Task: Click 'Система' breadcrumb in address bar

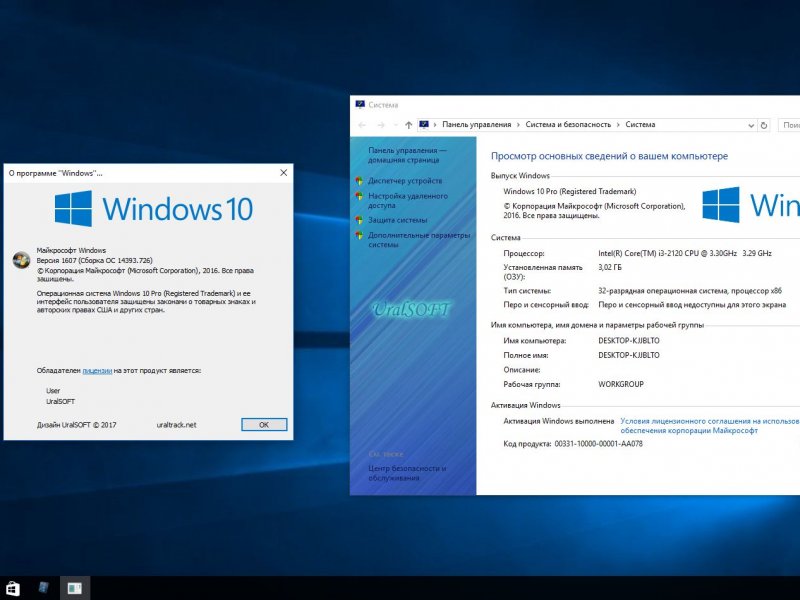Action: tap(640, 124)
